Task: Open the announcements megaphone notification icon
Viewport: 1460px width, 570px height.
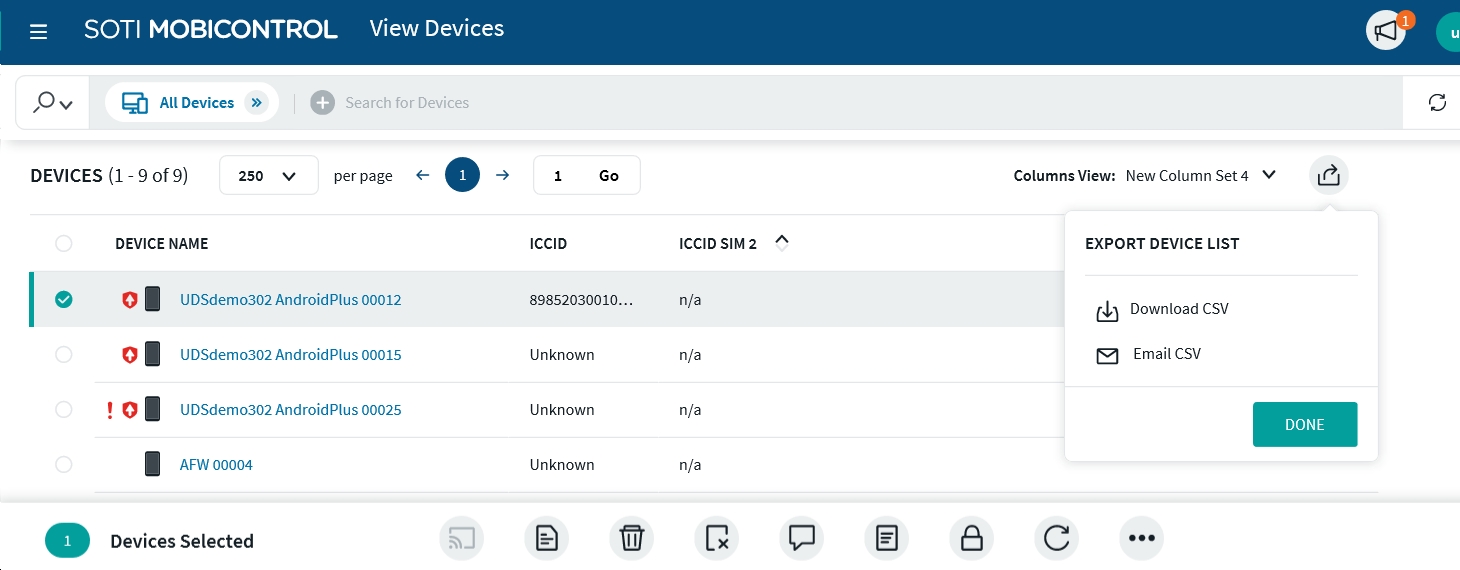Action: [1385, 32]
